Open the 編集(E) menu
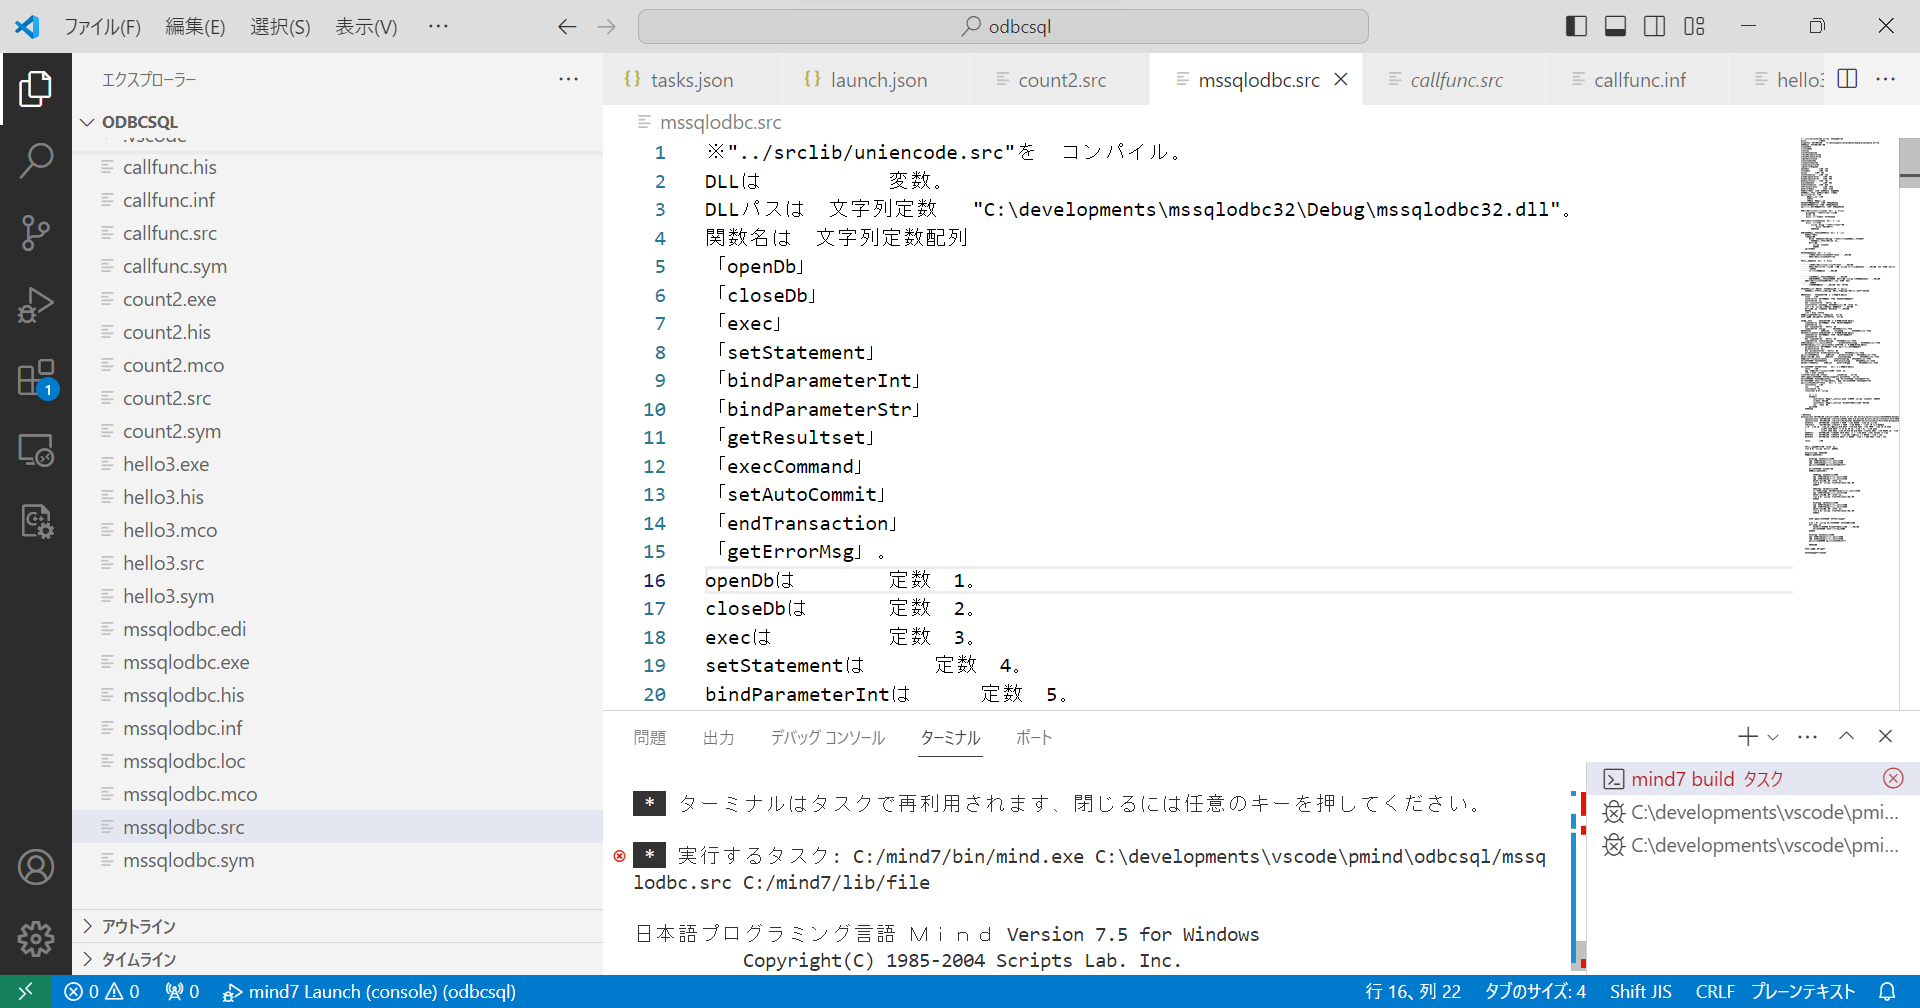Viewport: 1920px width, 1008px height. pyautogui.click(x=195, y=27)
